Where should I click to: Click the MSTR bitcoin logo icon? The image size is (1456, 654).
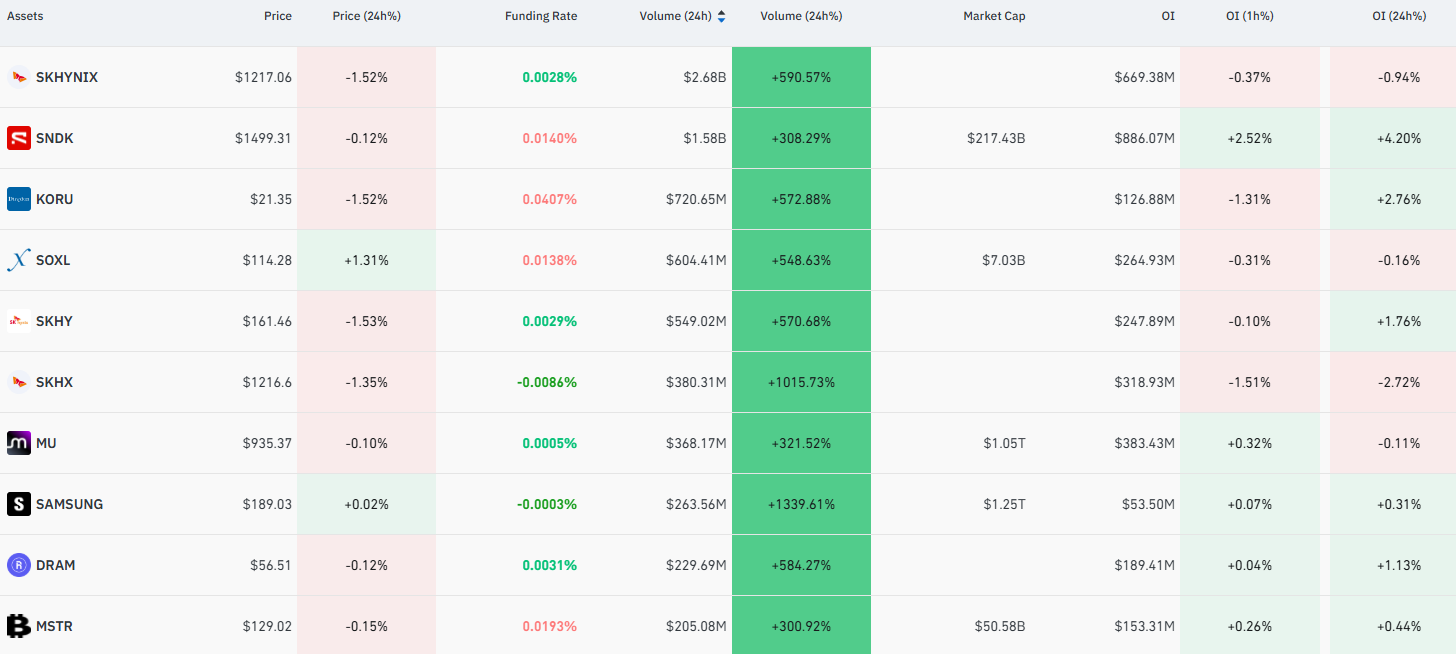[x=19, y=626]
